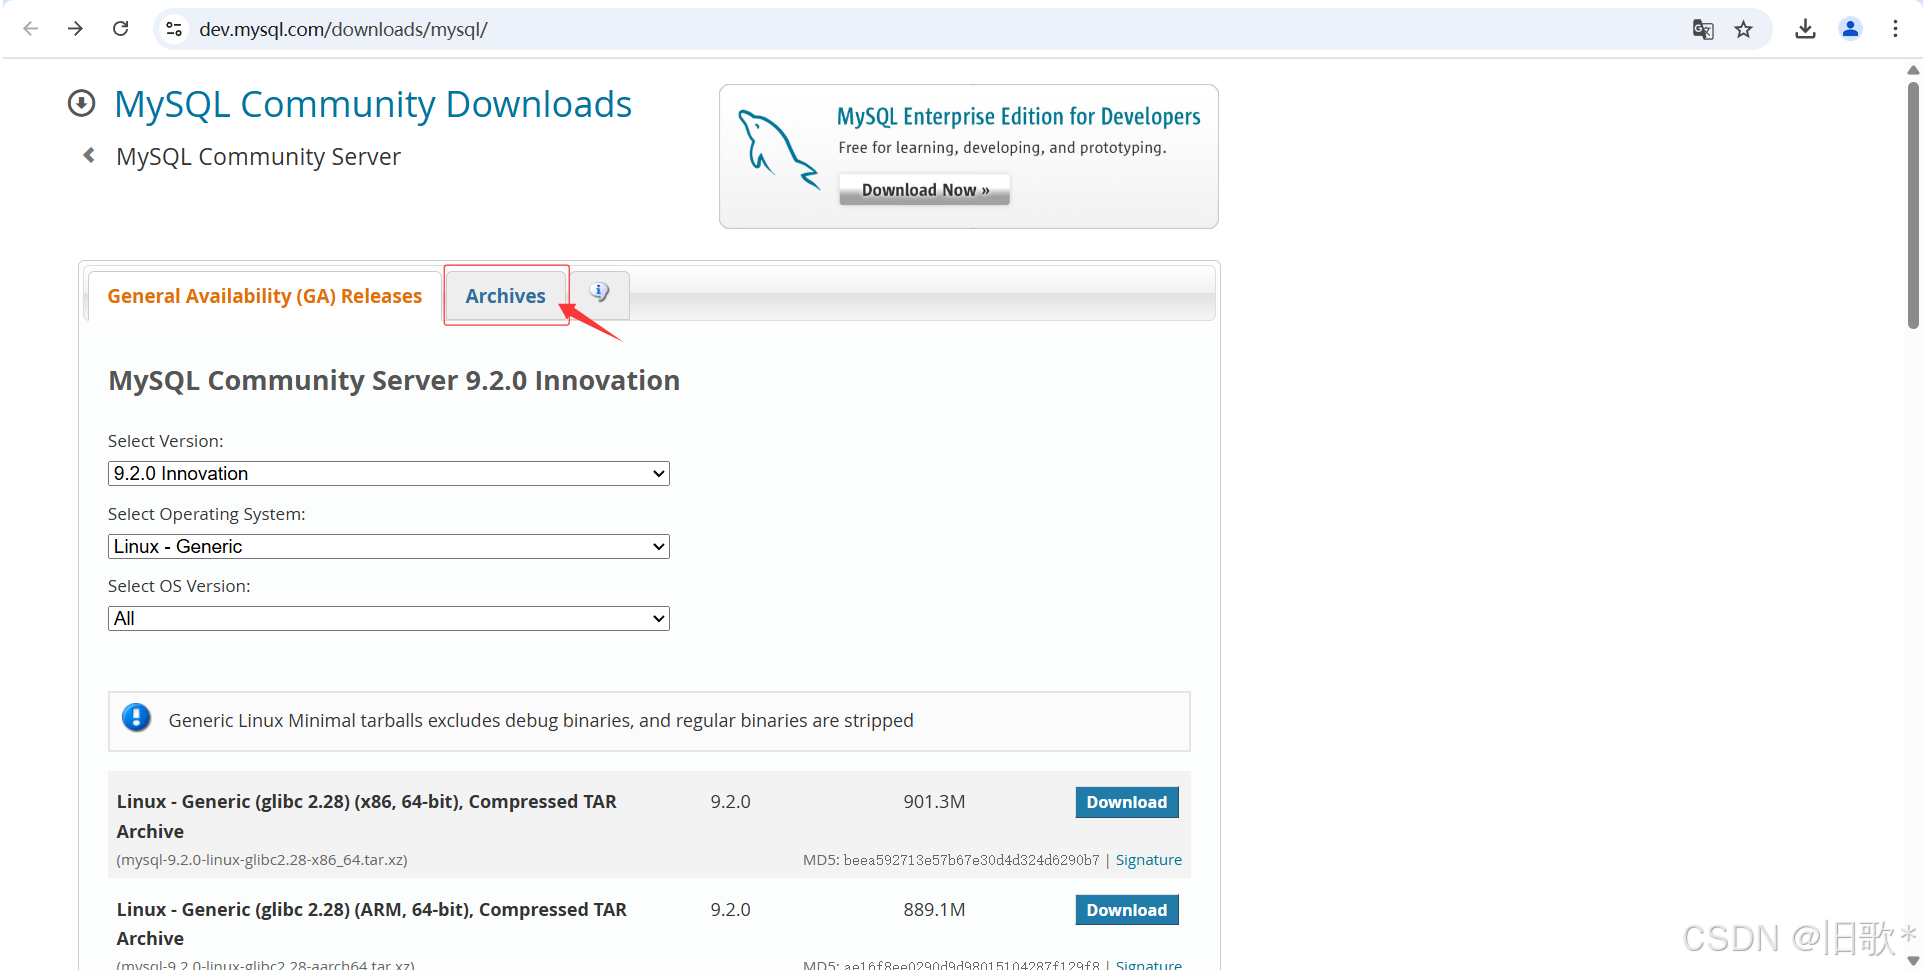Screen dimensions: 1923x970
Task: Click the browser back arrow
Action: [31, 29]
